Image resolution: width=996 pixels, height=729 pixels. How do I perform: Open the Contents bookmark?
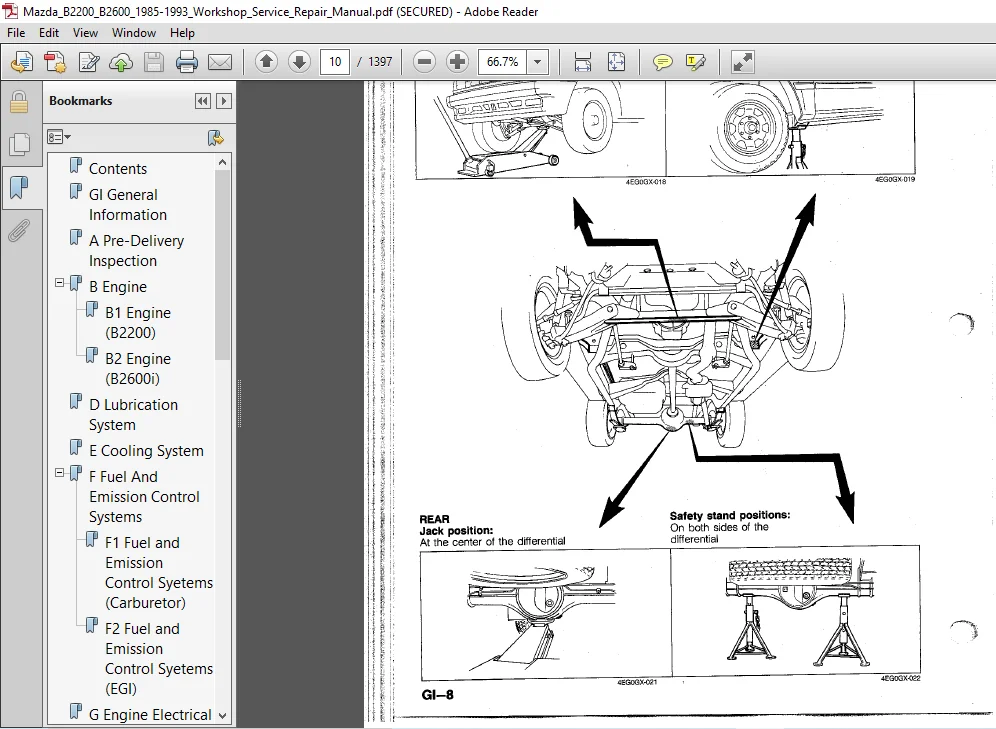[x=118, y=169]
